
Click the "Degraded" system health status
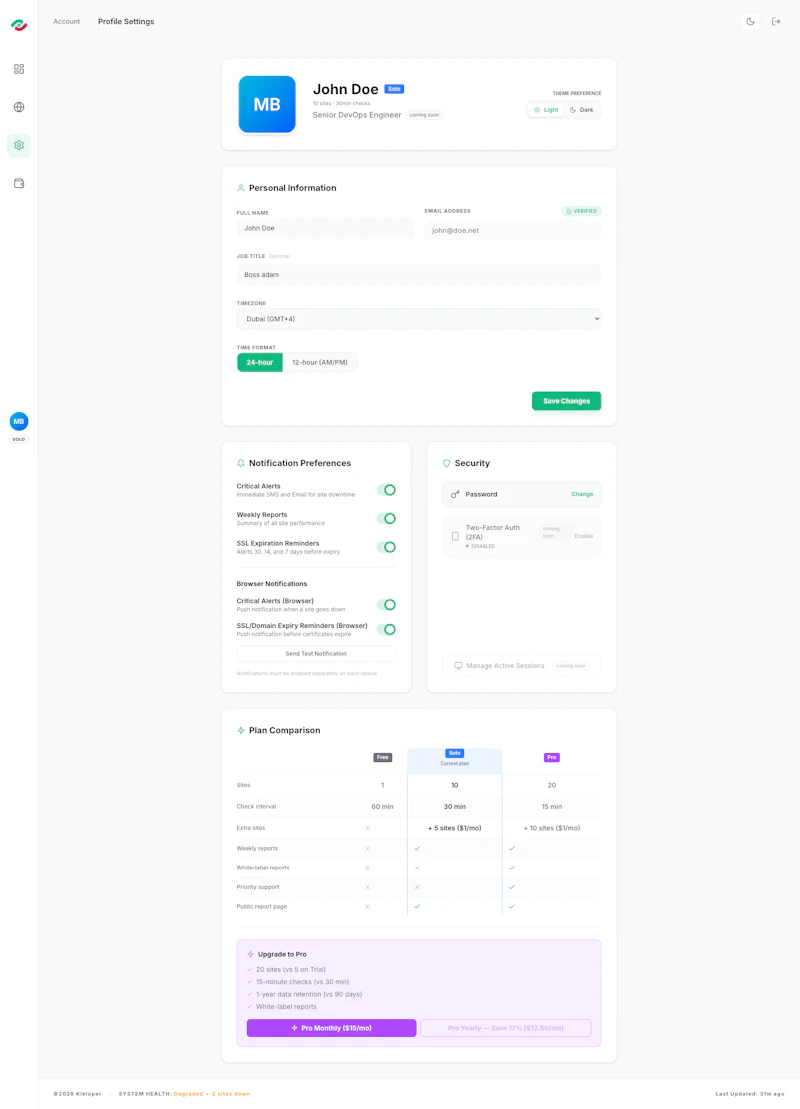[x=188, y=1094]
